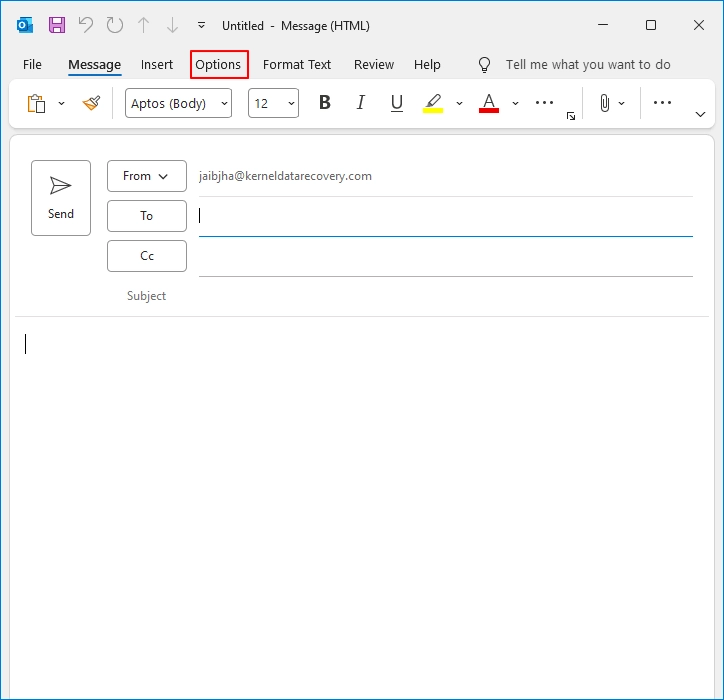Select the Message ribbon tab

click(95, 65)
